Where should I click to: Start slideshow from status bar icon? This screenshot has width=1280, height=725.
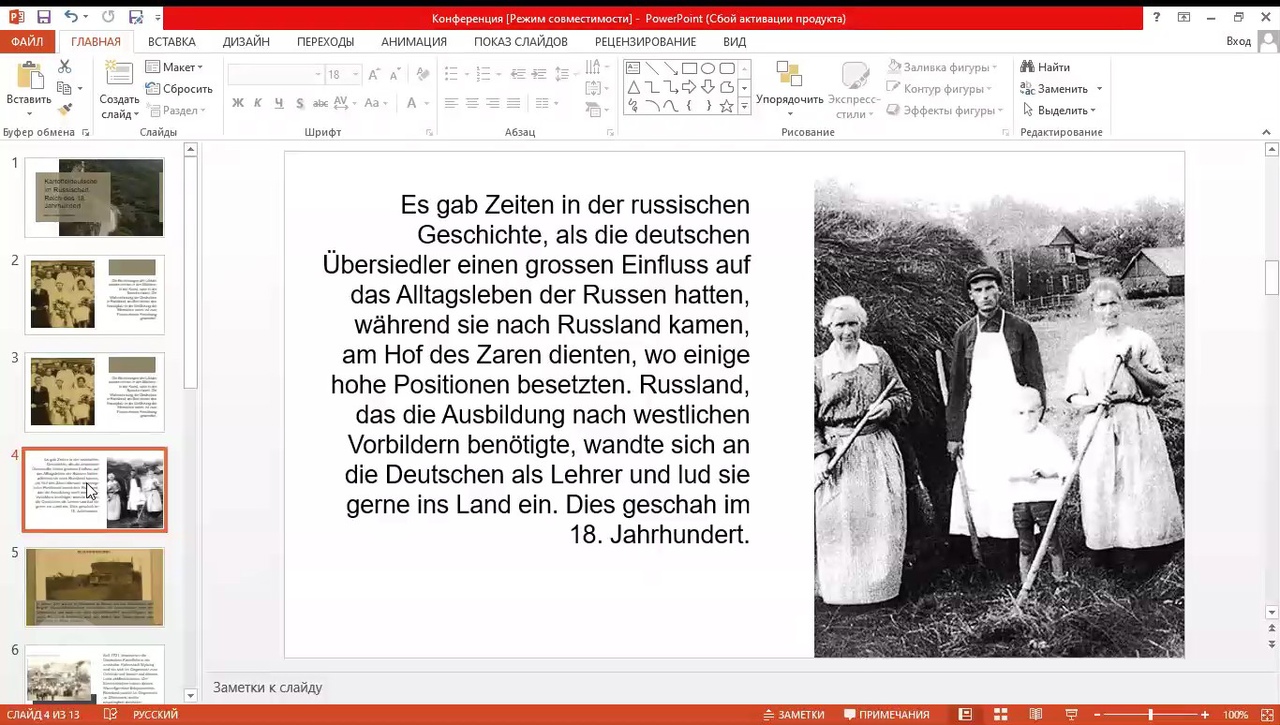click(x=1071, y=715)
